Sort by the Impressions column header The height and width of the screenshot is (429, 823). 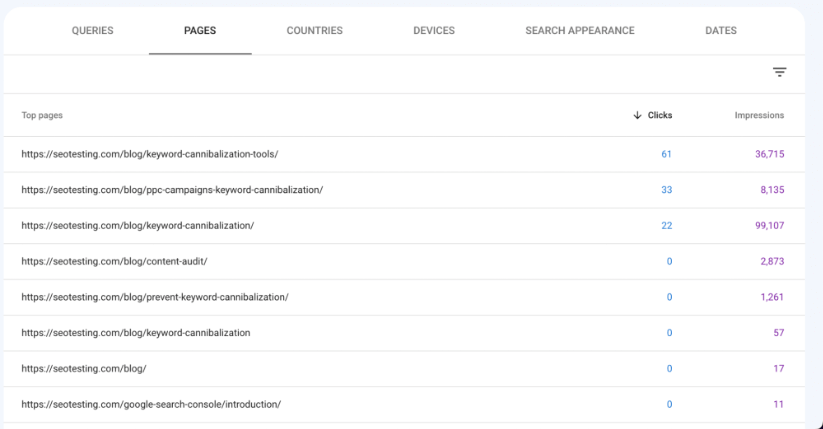(759, 115)
